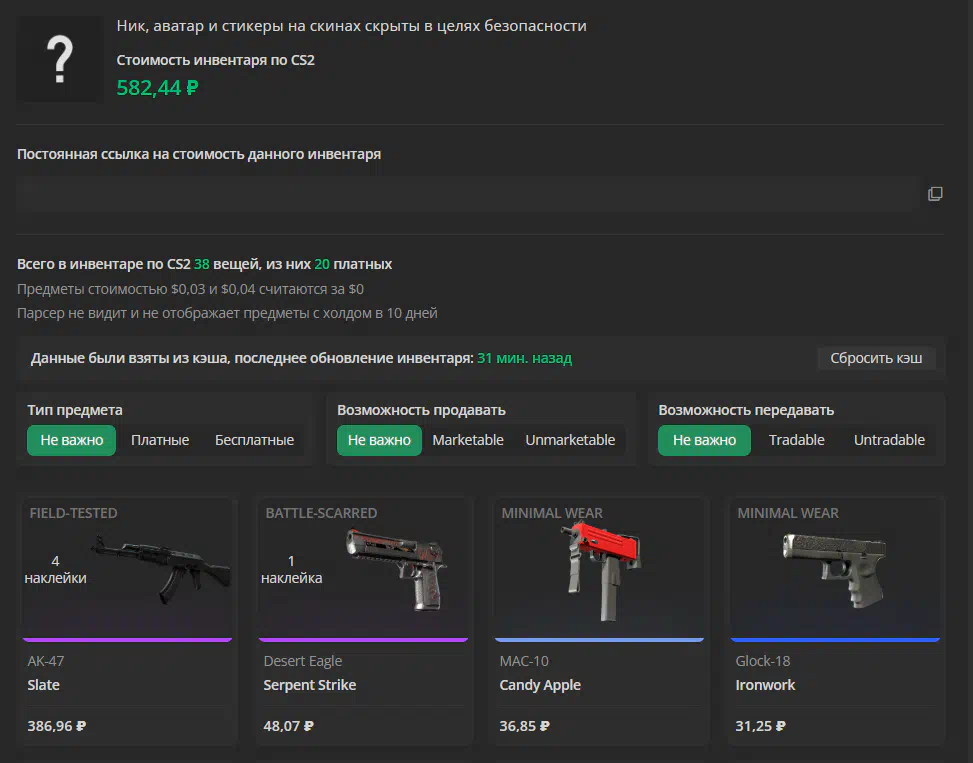This screenshot has width=973, height=763.
Task: Click the total inventory value 582,44 ₽
Action: click(158, 88)
